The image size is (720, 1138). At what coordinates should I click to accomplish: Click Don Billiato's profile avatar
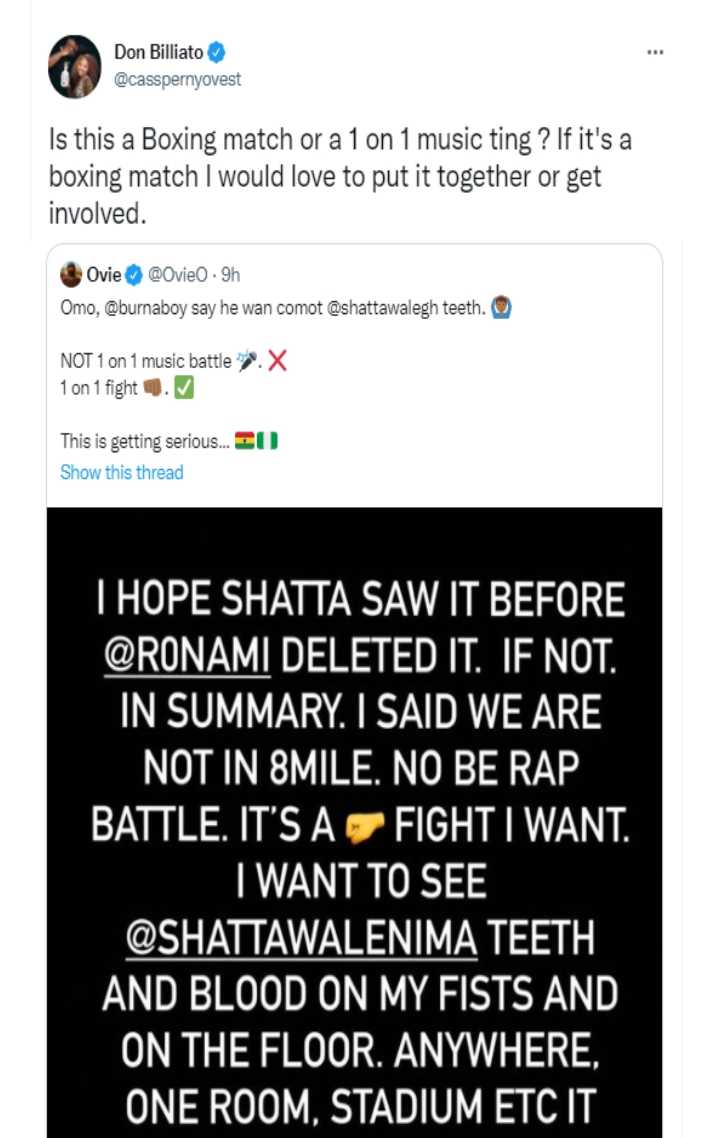75,67
